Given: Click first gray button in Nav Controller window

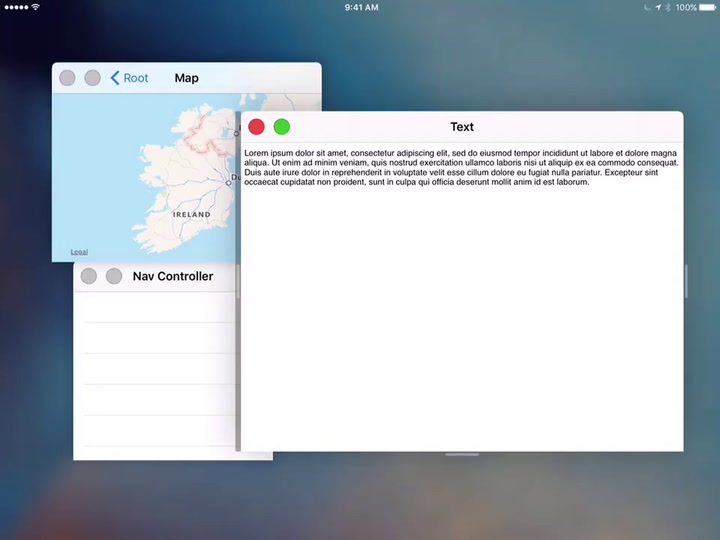Looking at the screenshot, I should click(89, 276).
